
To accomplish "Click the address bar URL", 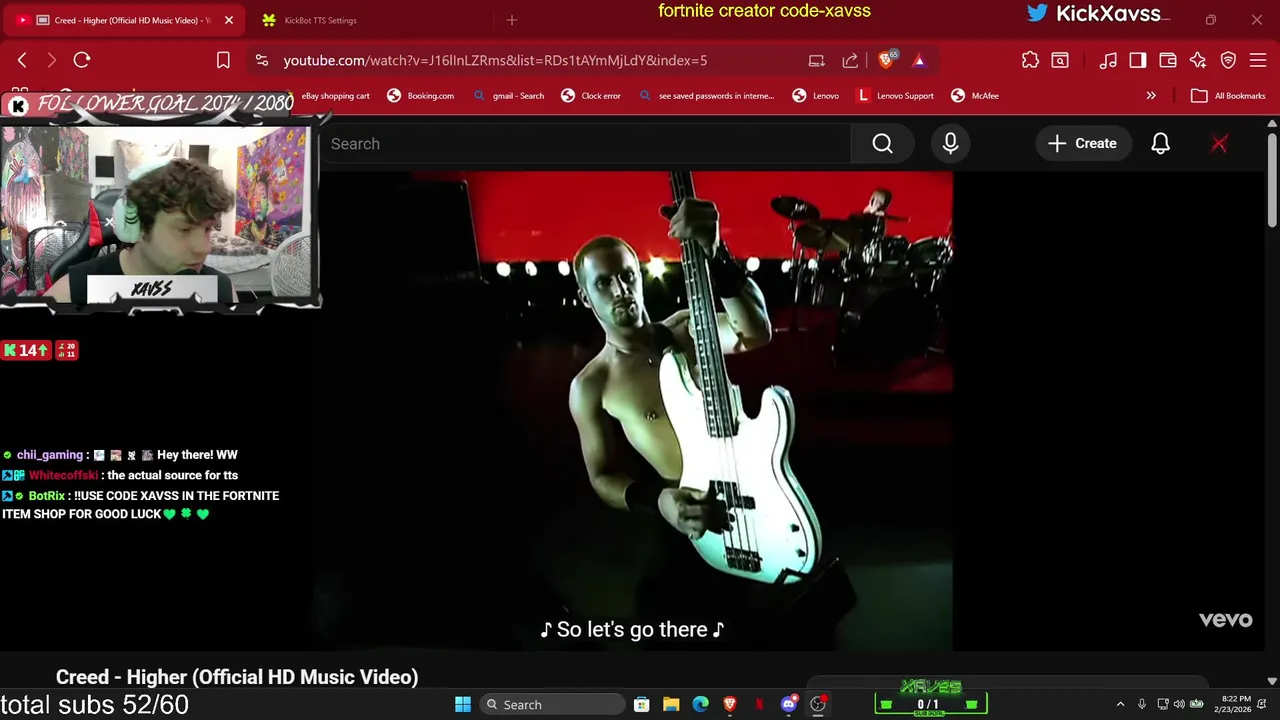I will [x=495, y=60].
